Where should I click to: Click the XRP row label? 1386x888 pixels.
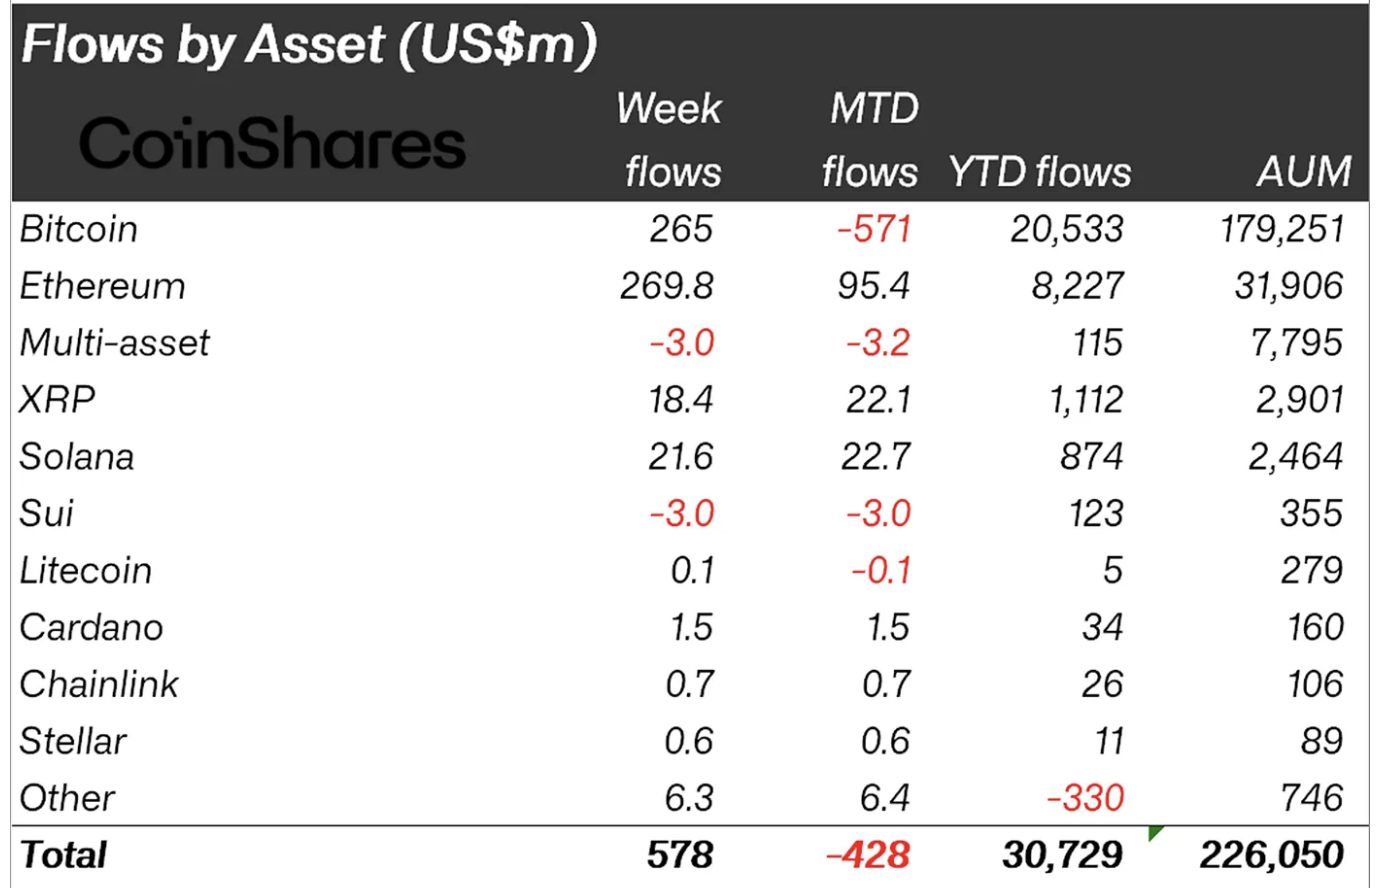(x=58, y=400)
